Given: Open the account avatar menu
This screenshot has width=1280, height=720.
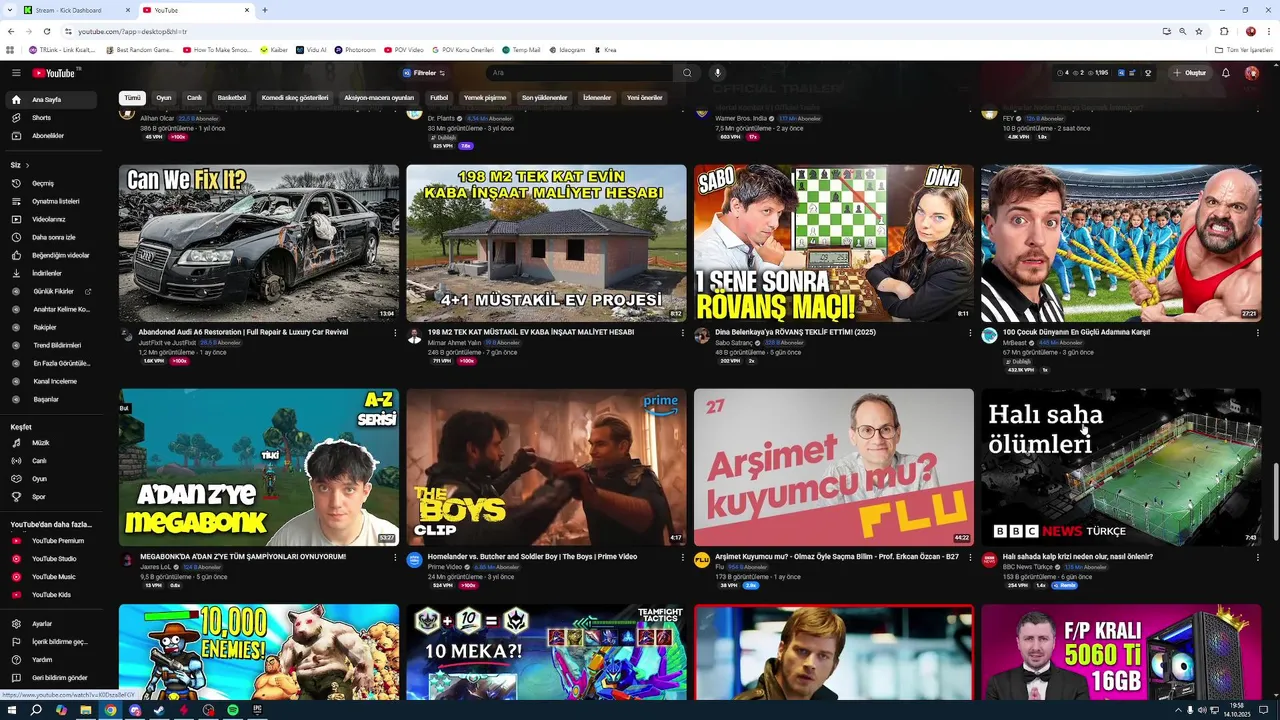Looking at the screenshot, I should pyautogui.click(x=1252, y=73).
